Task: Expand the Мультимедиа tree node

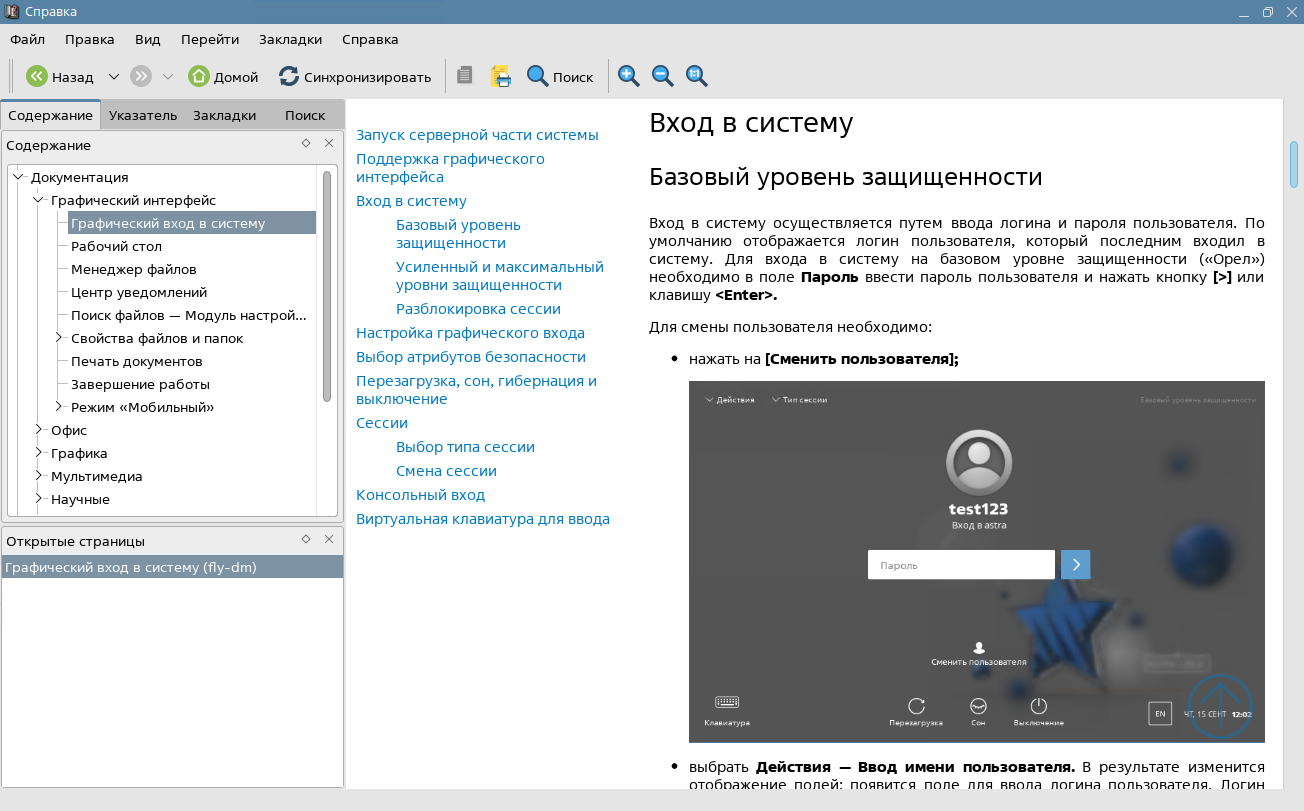Action: (x=39, y=476)
